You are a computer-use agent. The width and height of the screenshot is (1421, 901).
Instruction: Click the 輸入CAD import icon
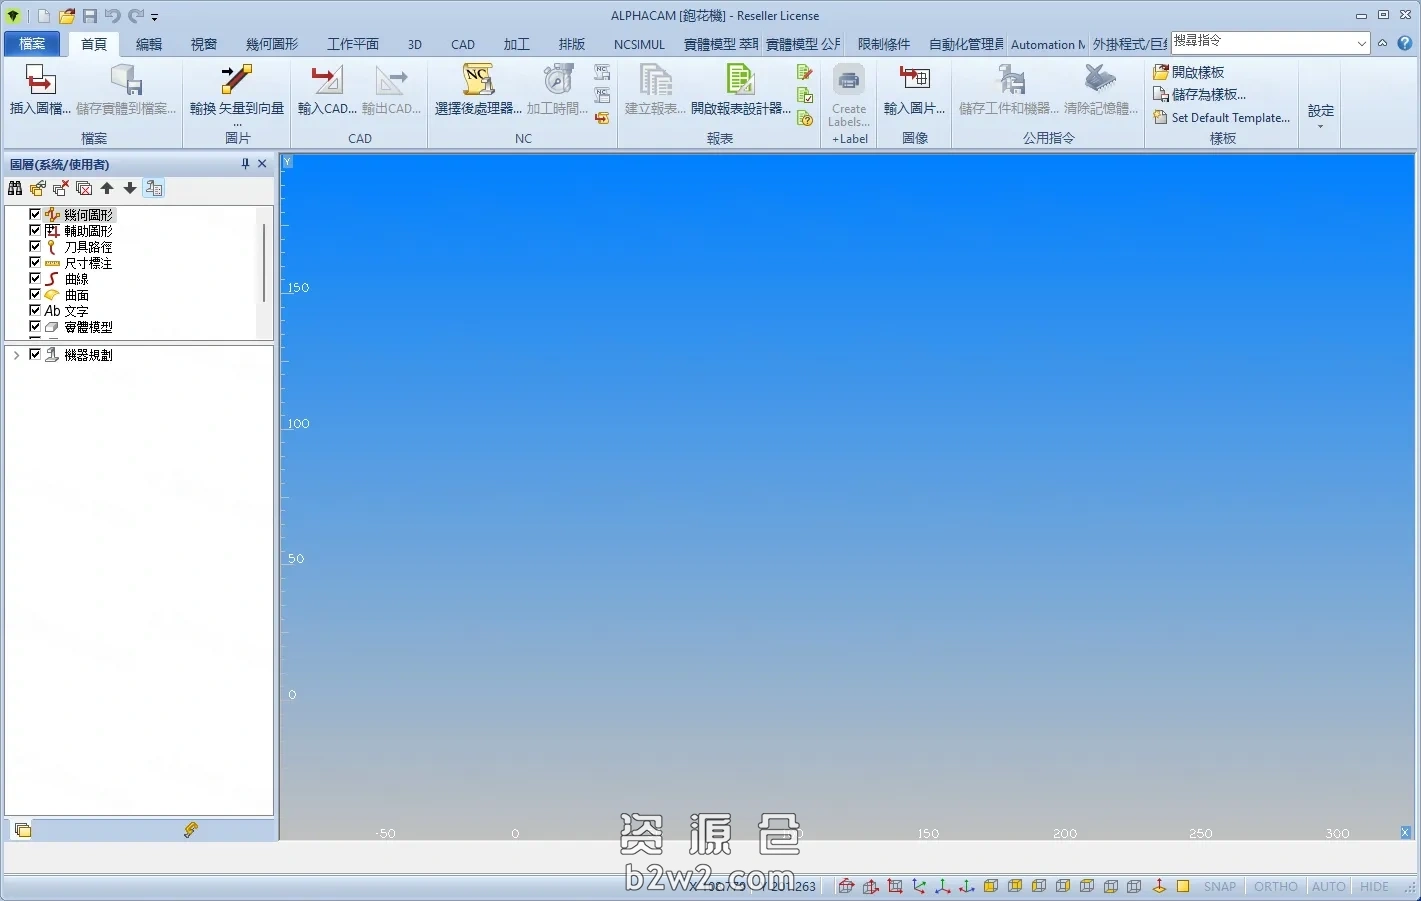pos(326,82)
